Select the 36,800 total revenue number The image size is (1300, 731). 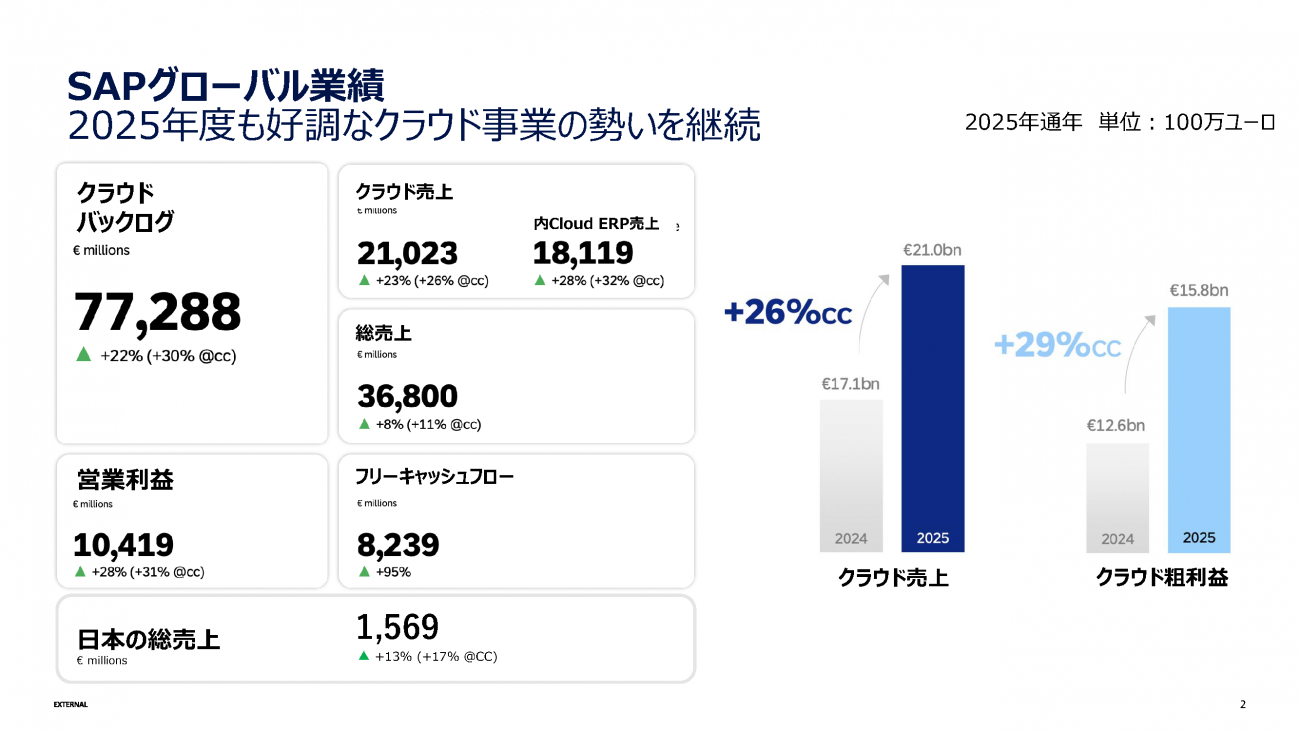[x=407, y=397]
